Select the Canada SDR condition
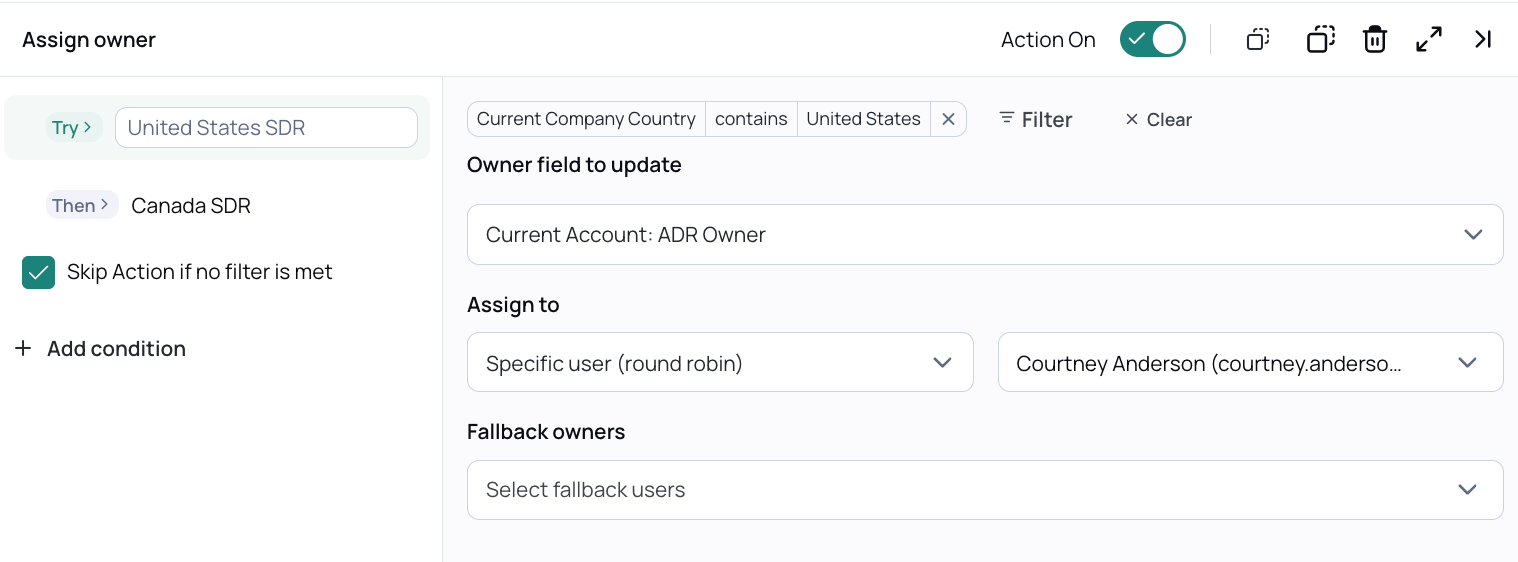The width and height of the screenshot is (1518, 562). (191, 206)
